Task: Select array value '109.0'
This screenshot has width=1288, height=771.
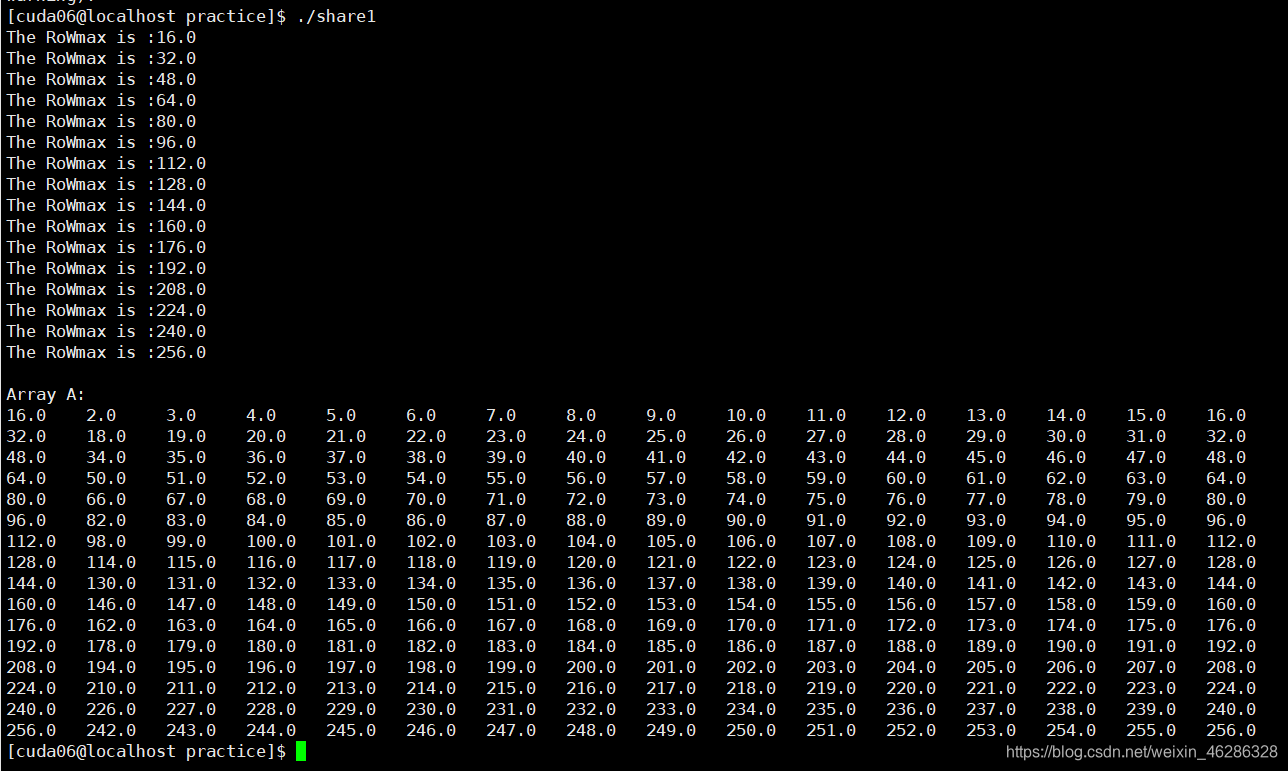Action: pos(991,542)
